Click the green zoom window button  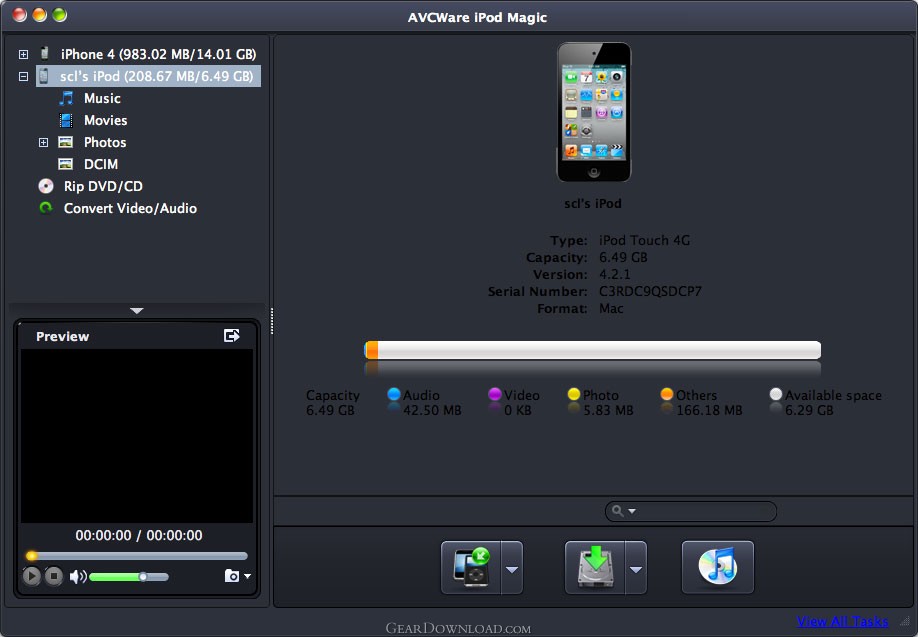pyautogui.click(x=59, y=15)
